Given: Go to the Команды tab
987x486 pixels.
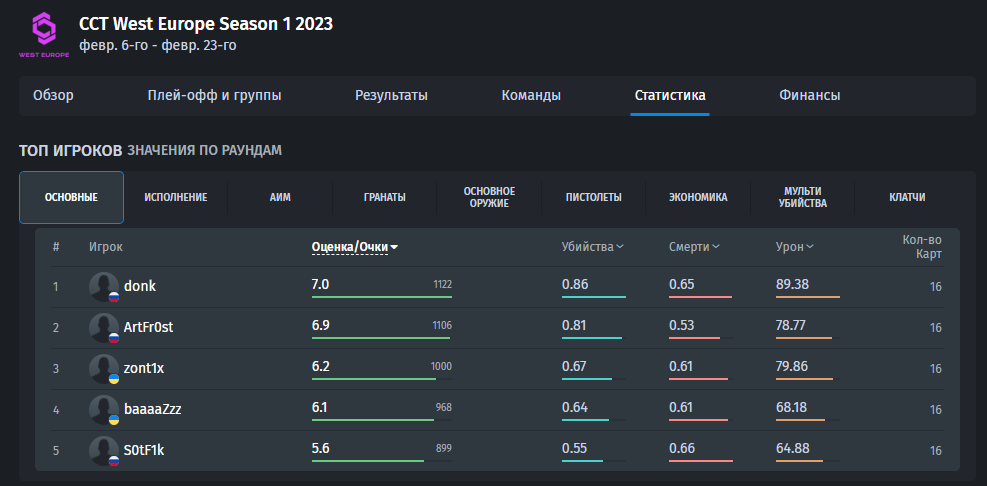Looking at the screenshot, I should (531, 96).
